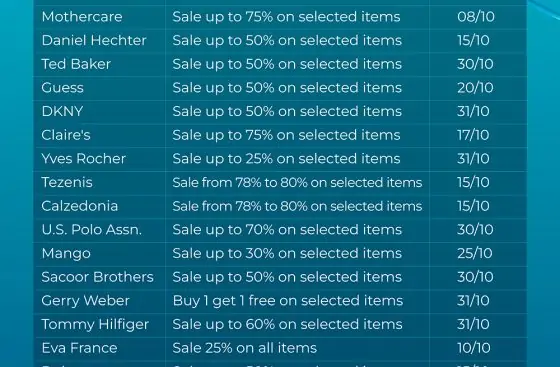Screen dimensions: 560x367
Task: Click the Claire's 17/10 end date
Action: coord(473,135)
